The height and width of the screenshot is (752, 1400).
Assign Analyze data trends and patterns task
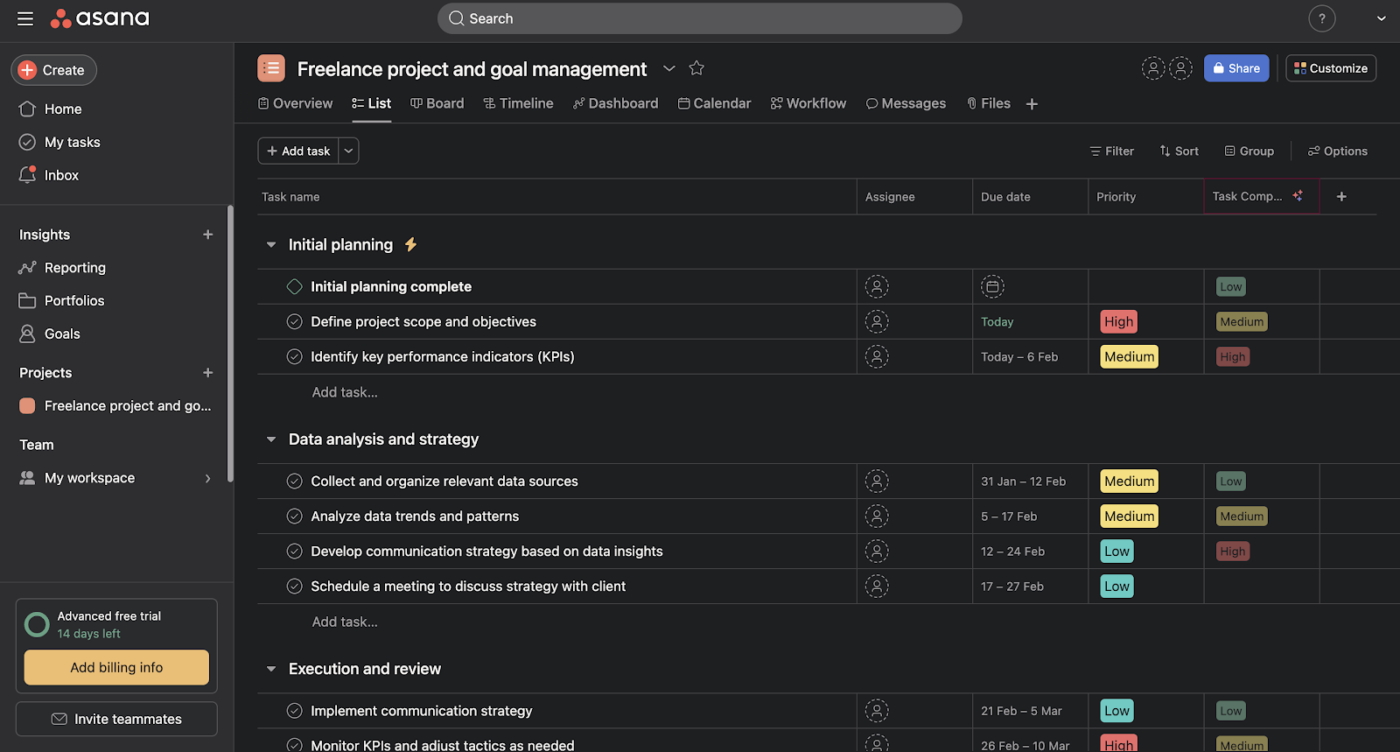(x=877, y=516)
